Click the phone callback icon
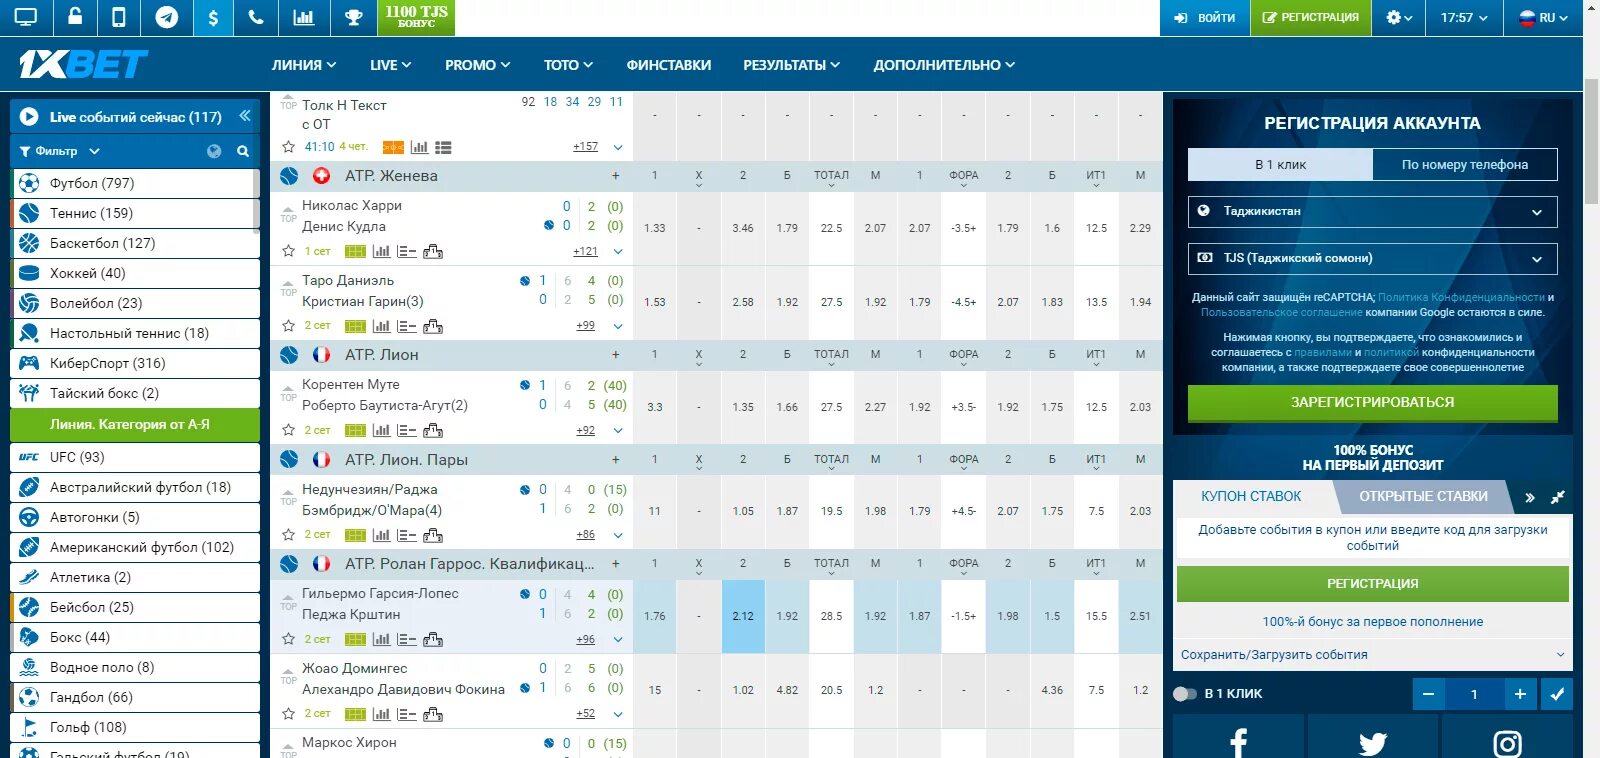The width and height of the screenshot is (1600, 758). [x=256, y=17]
